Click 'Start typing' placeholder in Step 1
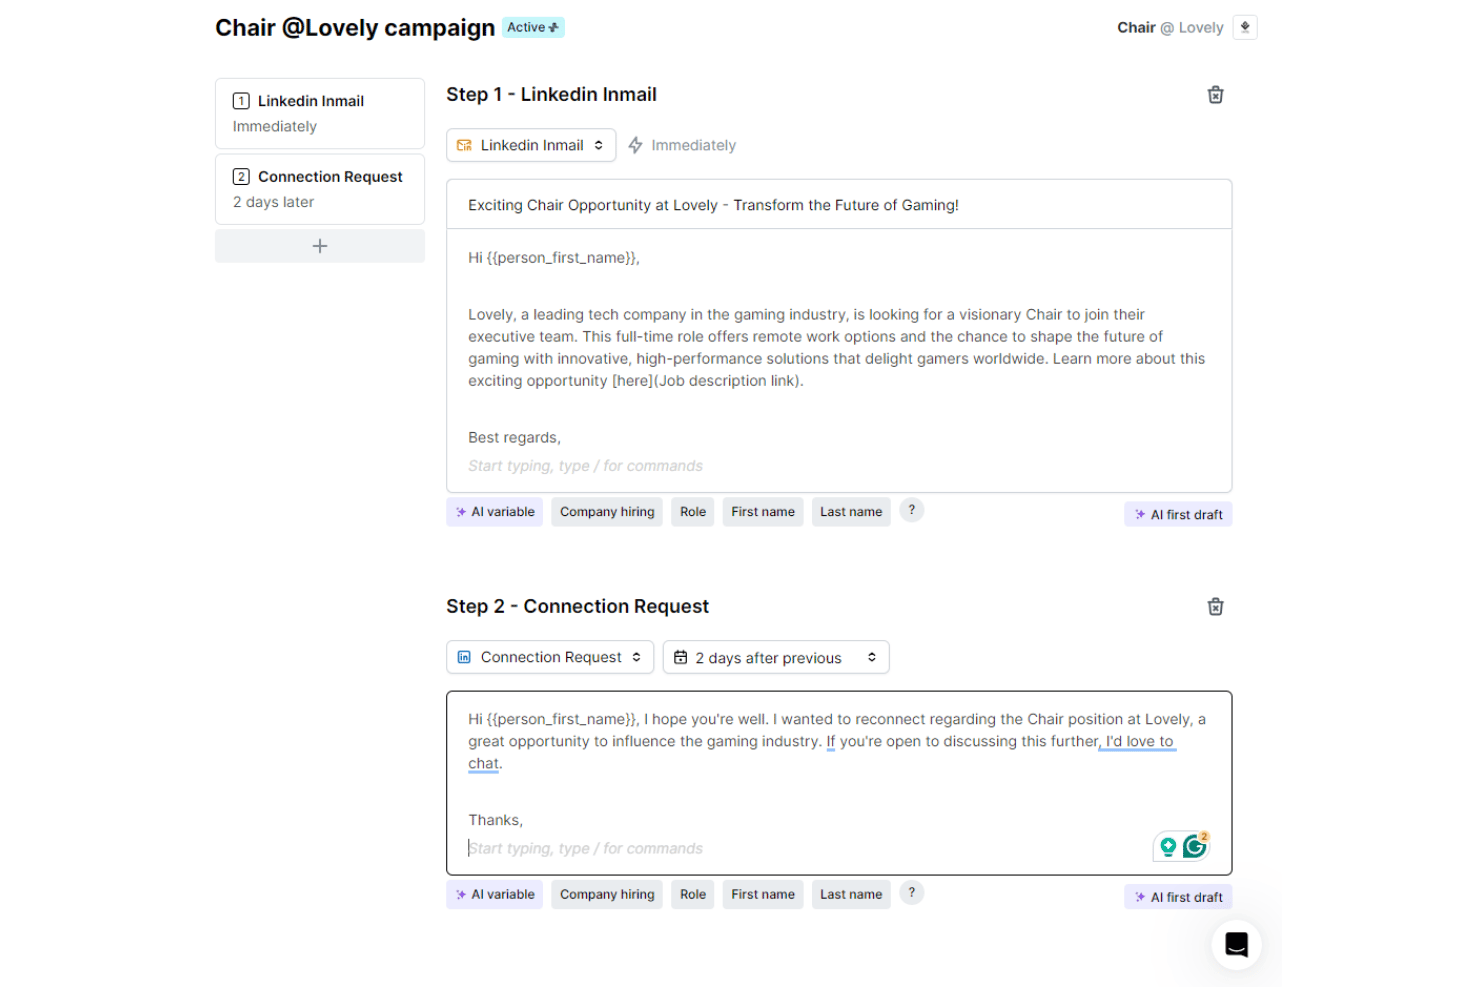The image size is (1480, 987). pos(585,466)
